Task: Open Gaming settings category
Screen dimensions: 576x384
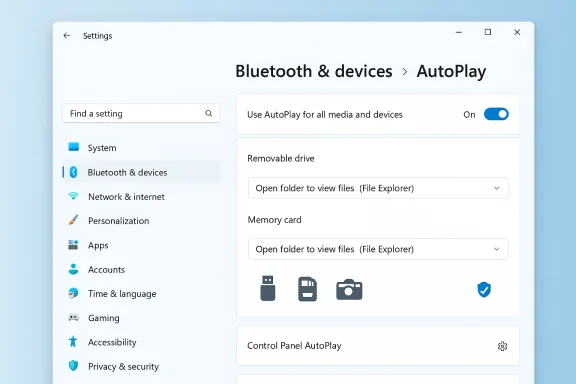Action: [x=141, y=318]
